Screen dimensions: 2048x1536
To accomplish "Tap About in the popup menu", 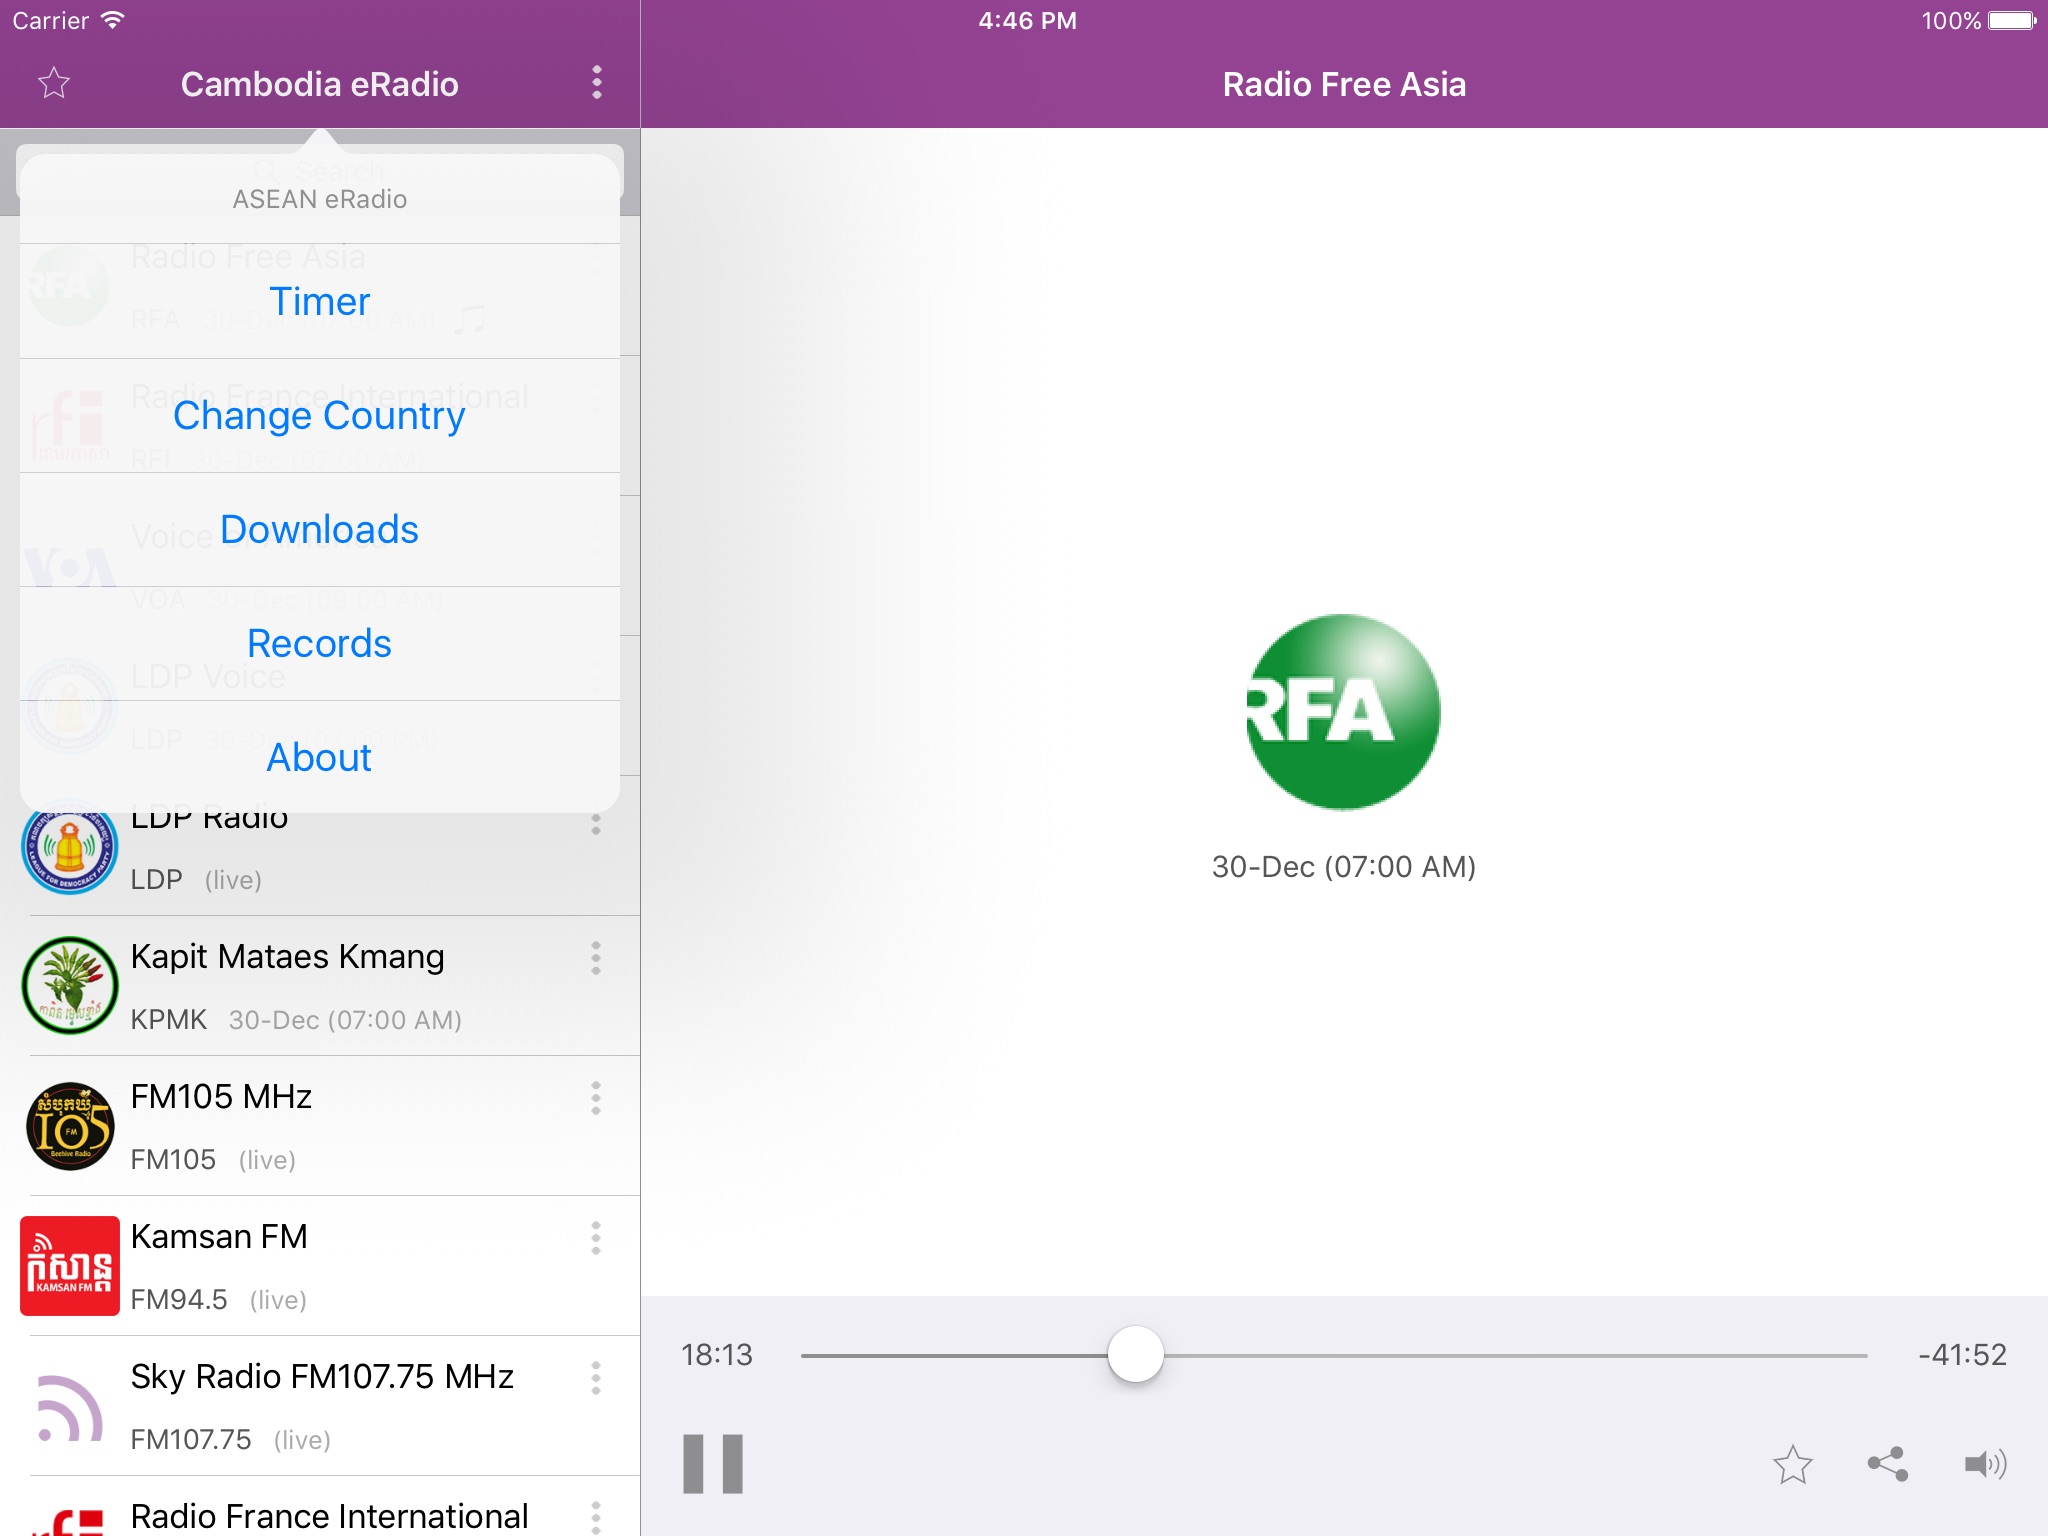I will coord(320,757).
